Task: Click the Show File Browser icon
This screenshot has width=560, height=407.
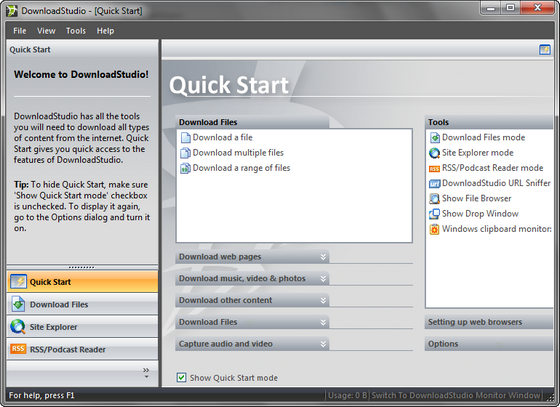Action: pyautogui.click(x=434, y=199)
